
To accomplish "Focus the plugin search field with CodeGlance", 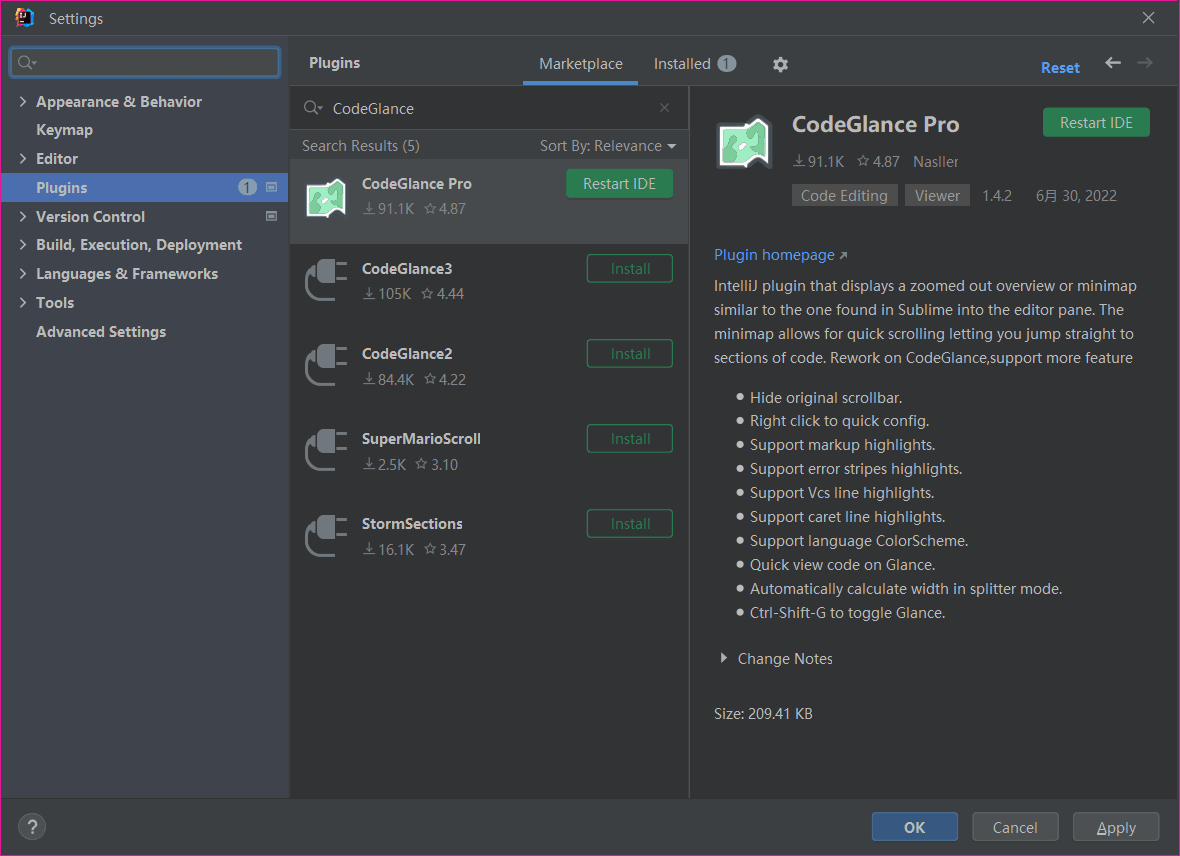I will [489, 108].
